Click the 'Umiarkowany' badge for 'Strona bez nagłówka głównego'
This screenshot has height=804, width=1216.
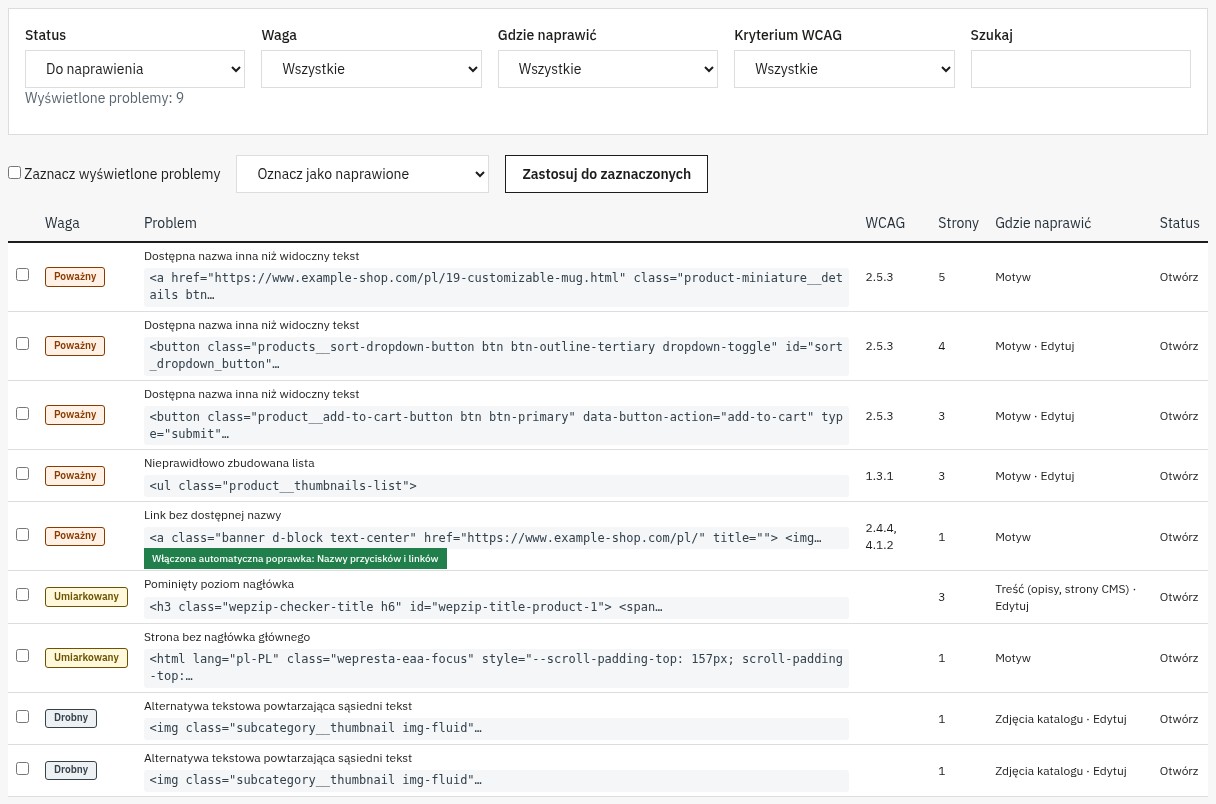[x=86, y=658]
